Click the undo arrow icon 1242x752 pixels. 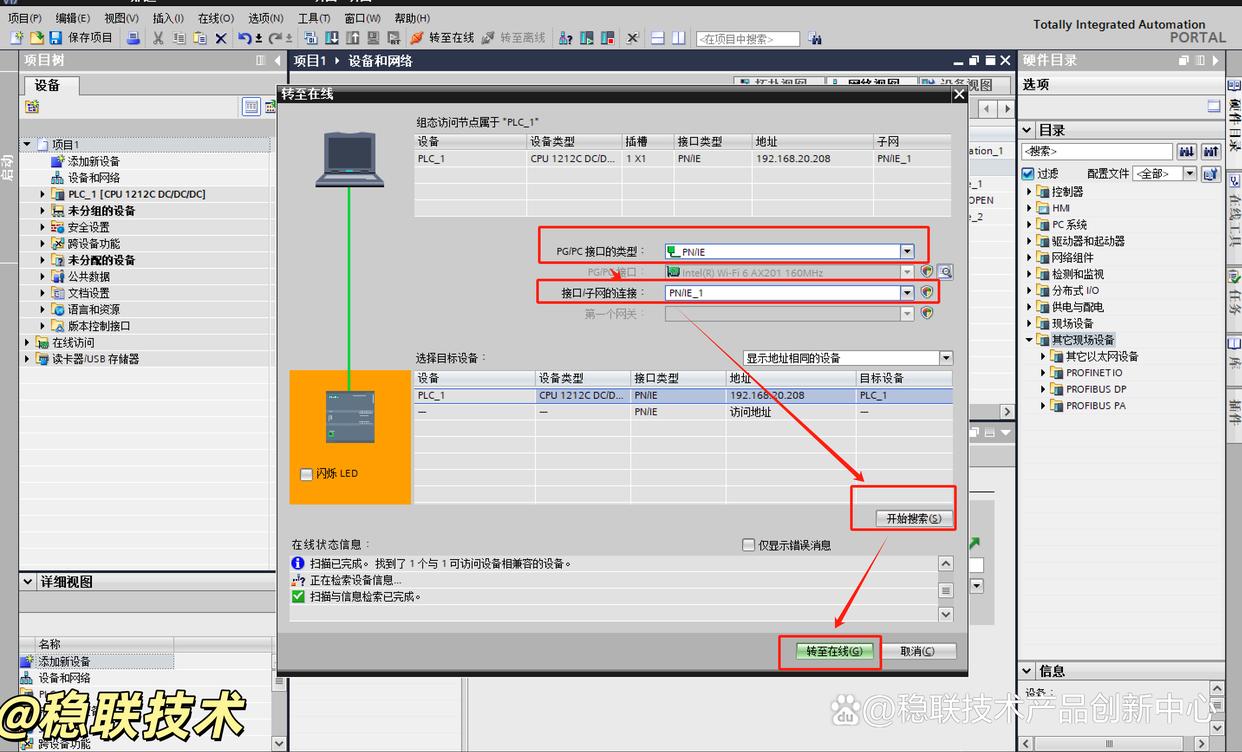(245, 38)
